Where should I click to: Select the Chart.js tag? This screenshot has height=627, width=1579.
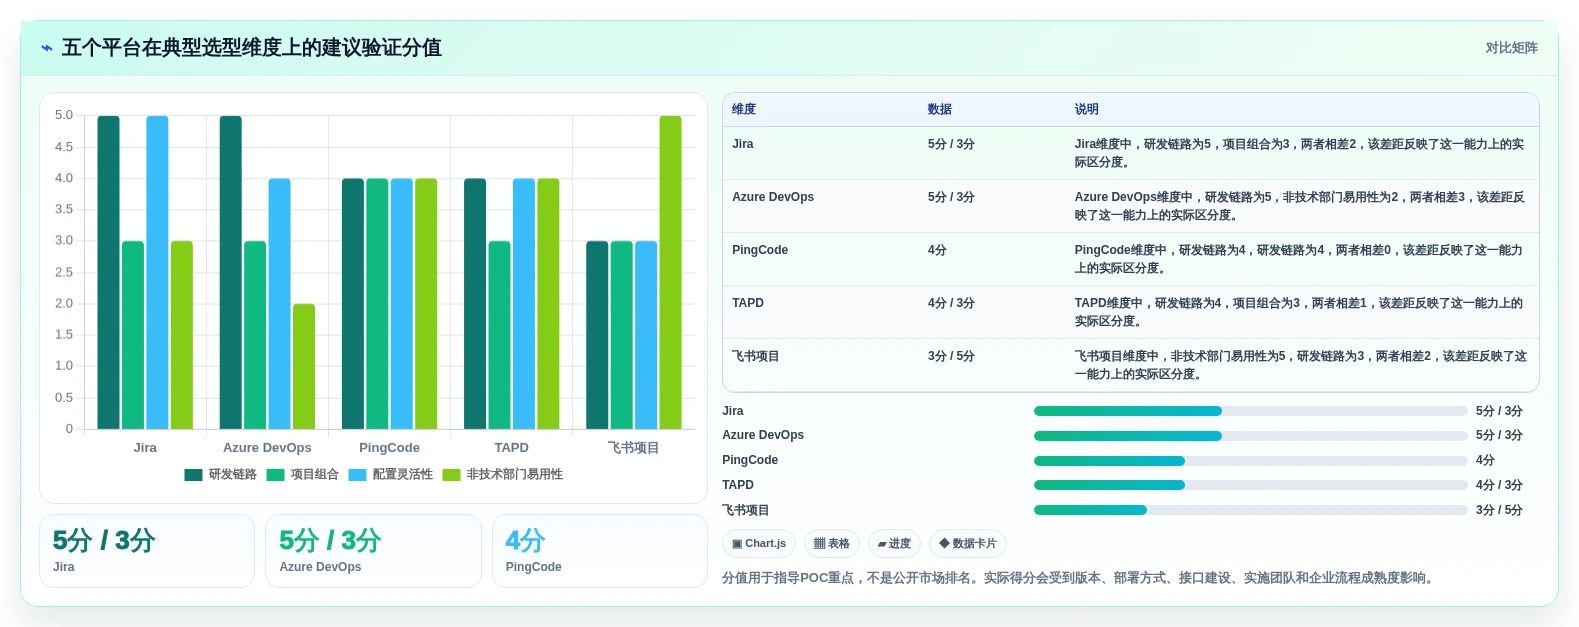759,543
